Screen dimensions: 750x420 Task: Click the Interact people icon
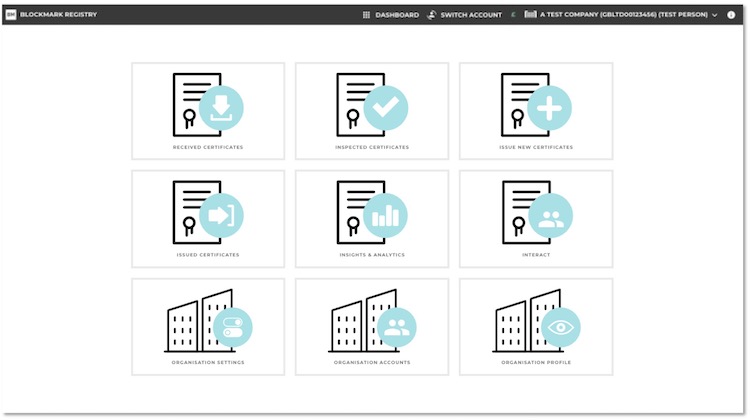(549, 215)
